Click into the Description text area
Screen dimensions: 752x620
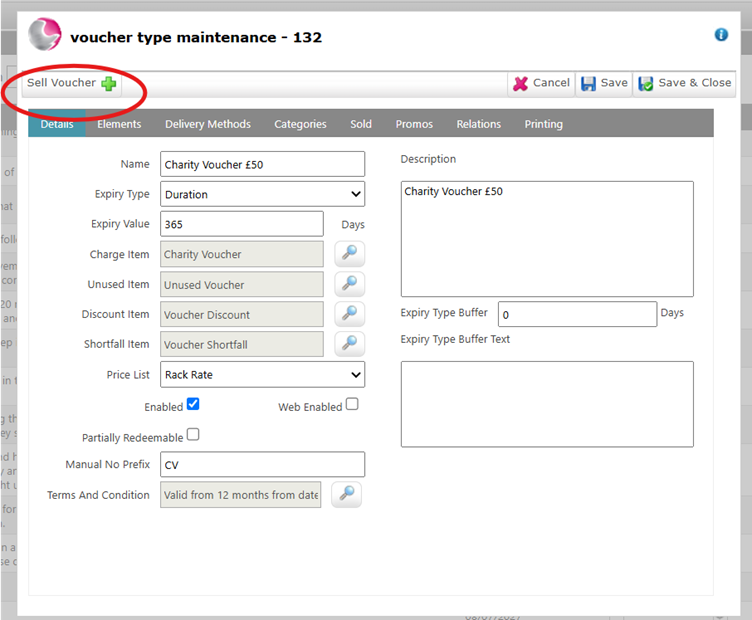point(547,239)
